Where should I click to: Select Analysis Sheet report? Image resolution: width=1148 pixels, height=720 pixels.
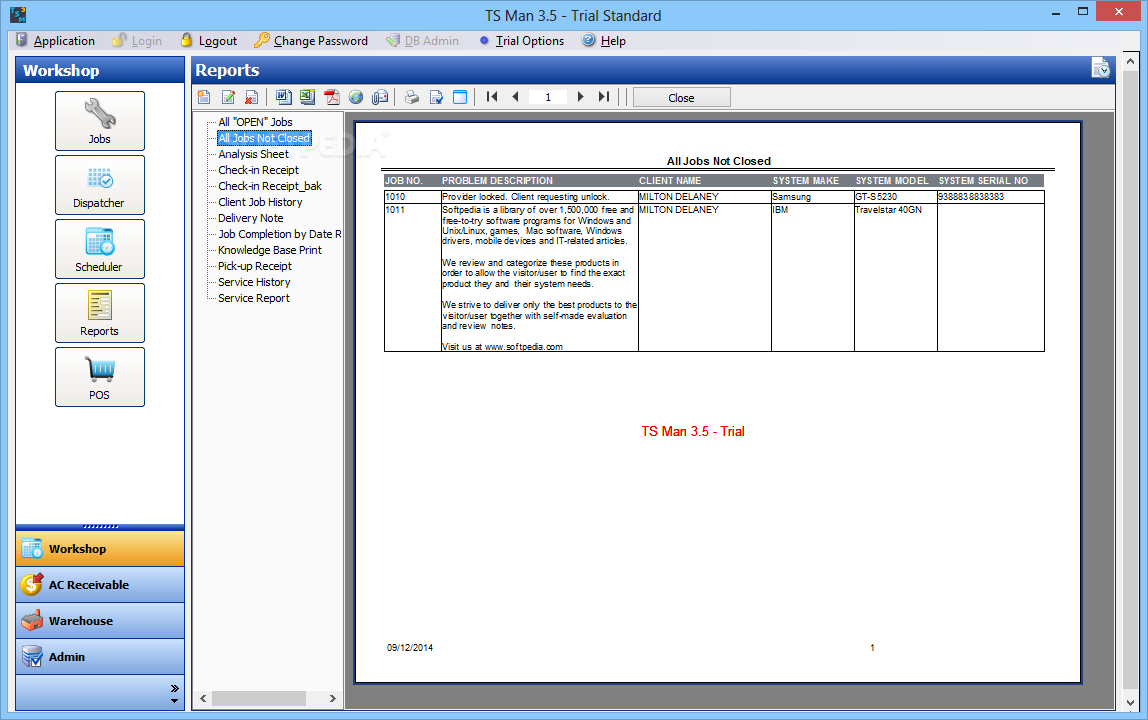[x=253, y=154]
